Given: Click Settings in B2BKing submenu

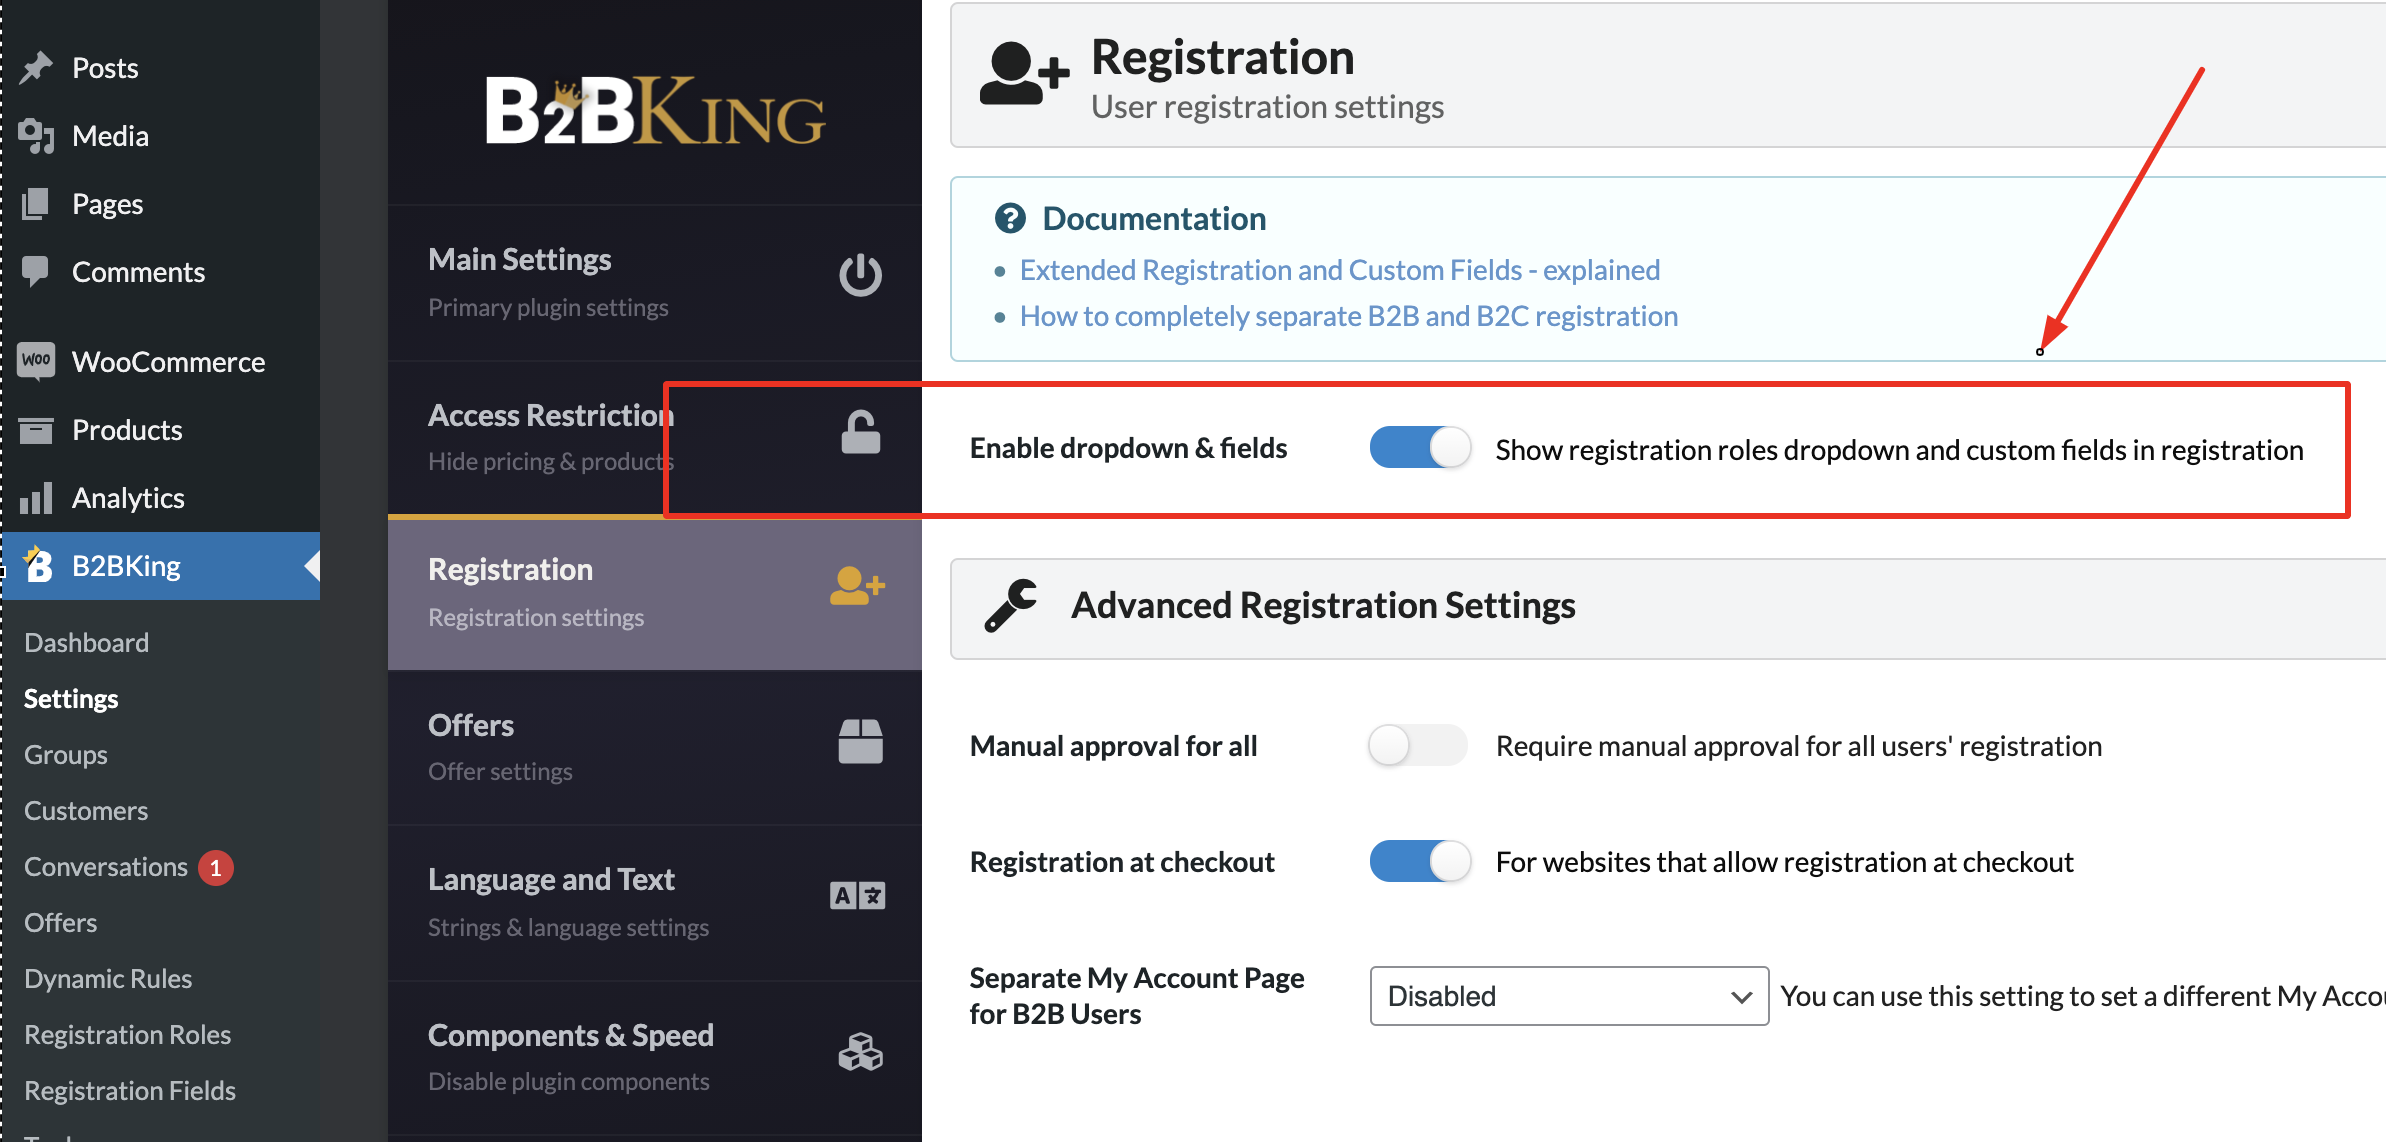Looking at the screenshot, I should tap(71, 698).
